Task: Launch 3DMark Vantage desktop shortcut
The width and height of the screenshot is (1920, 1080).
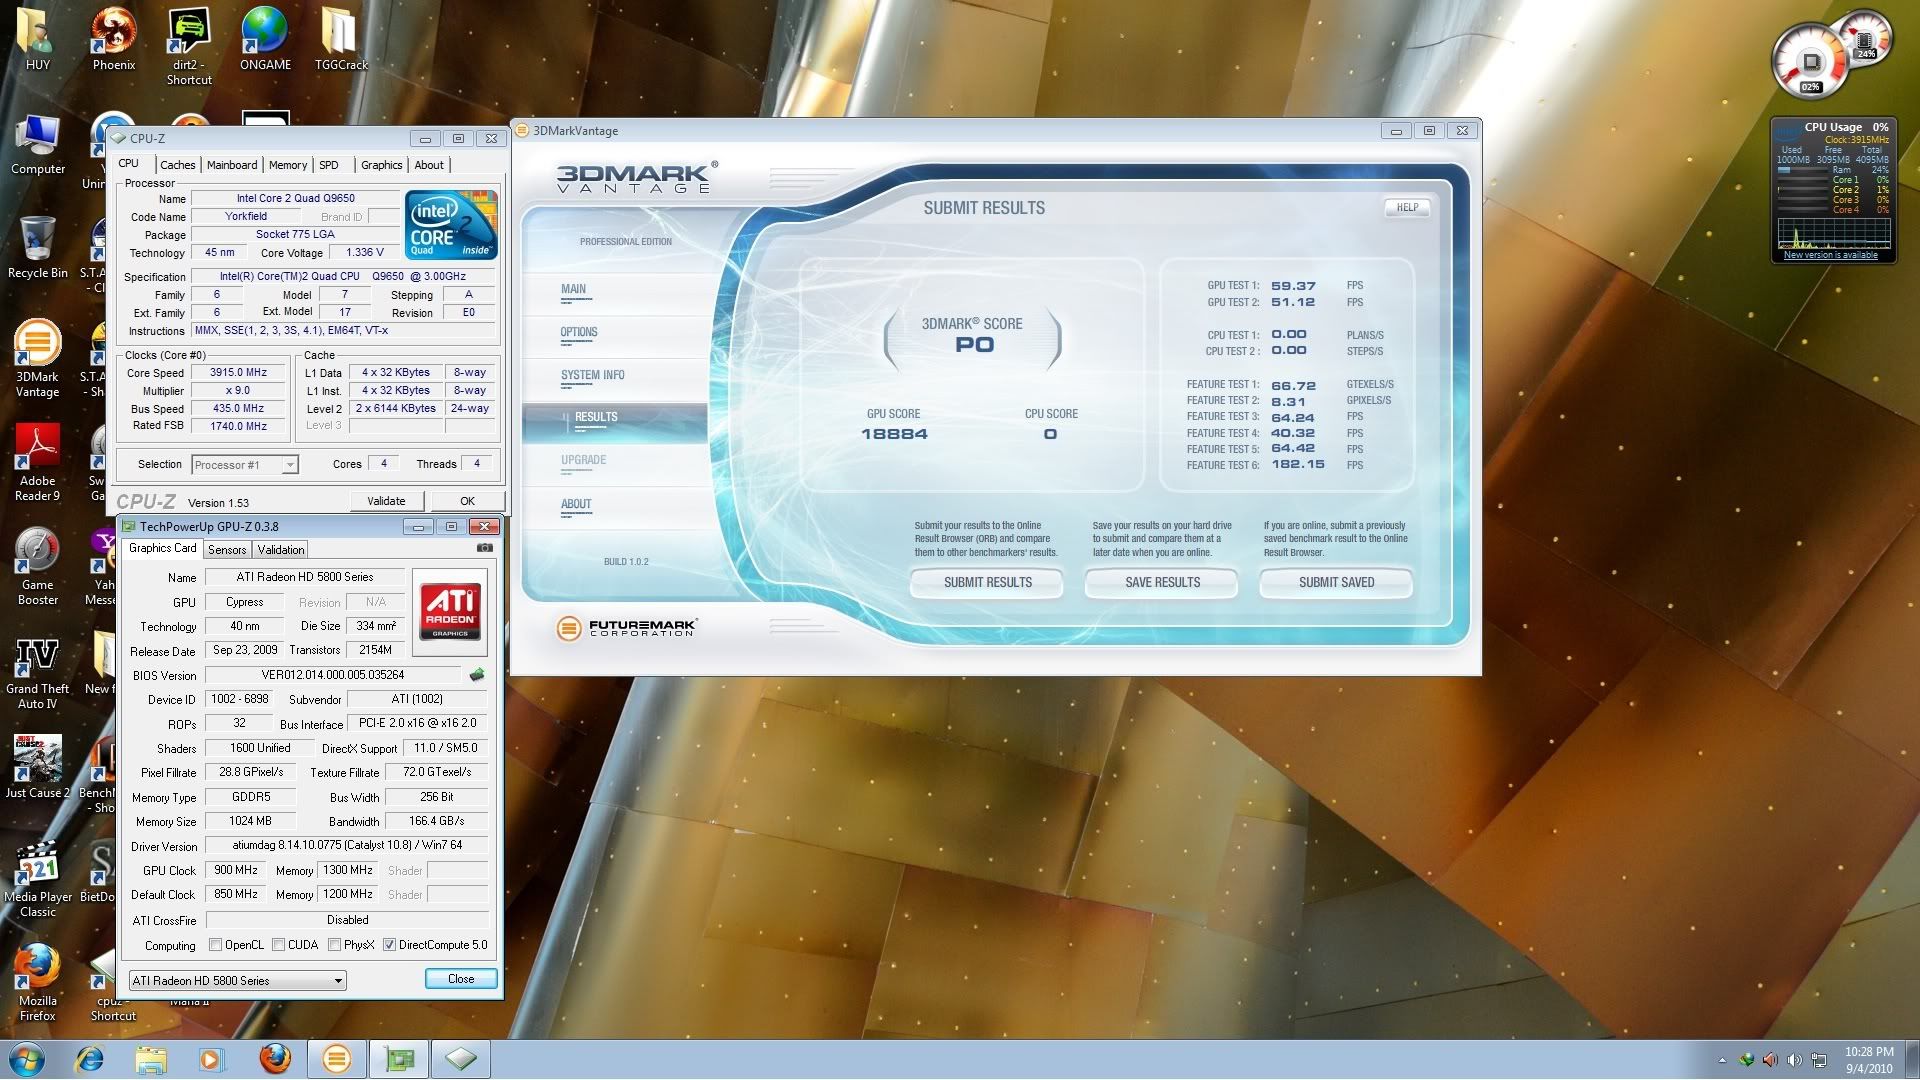Action: (x=38, y=359)
